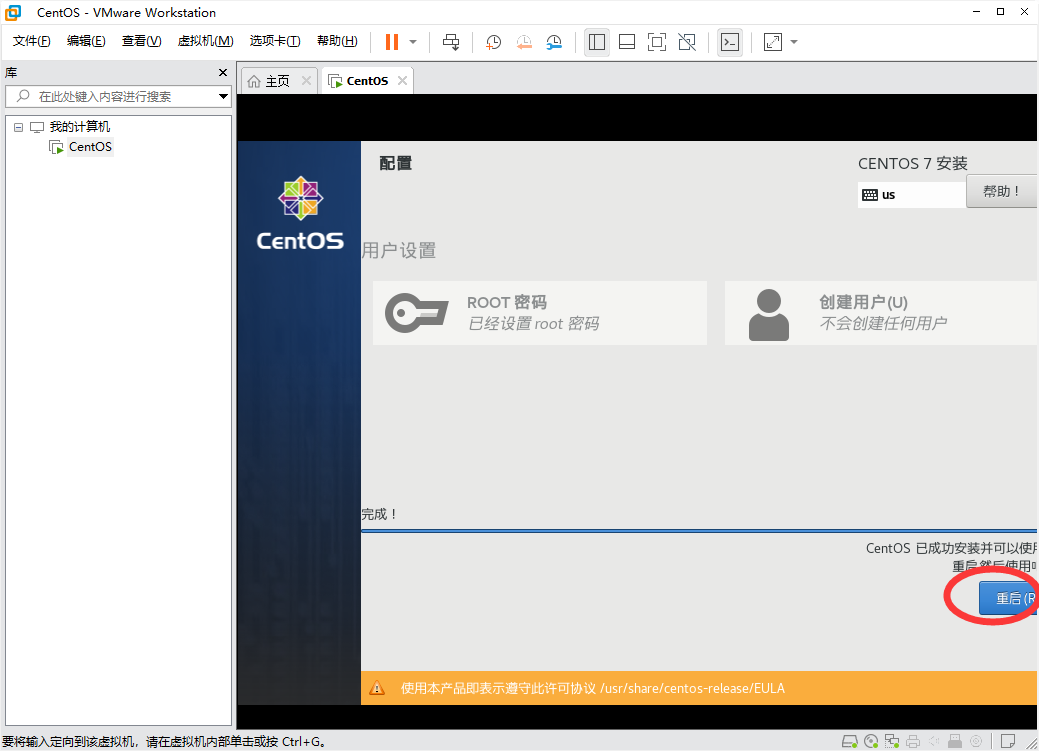The width and height of the screenshot is (1039, 751).
Task: Close the 库 library panel
Action: click(x=223, y=72)
